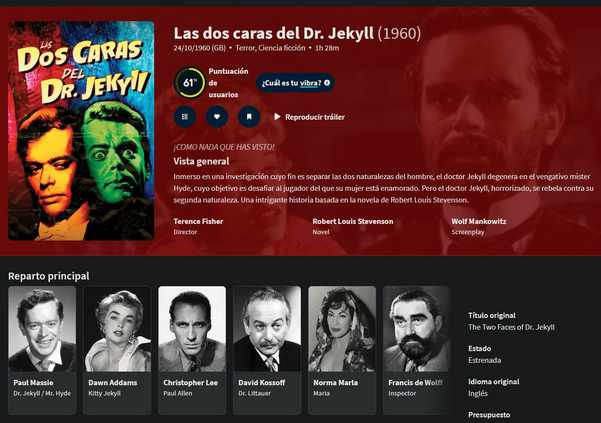601x423 pixels.
Task: Click the play triangle beside Reproducir tráiler
Action: [278, 116]
